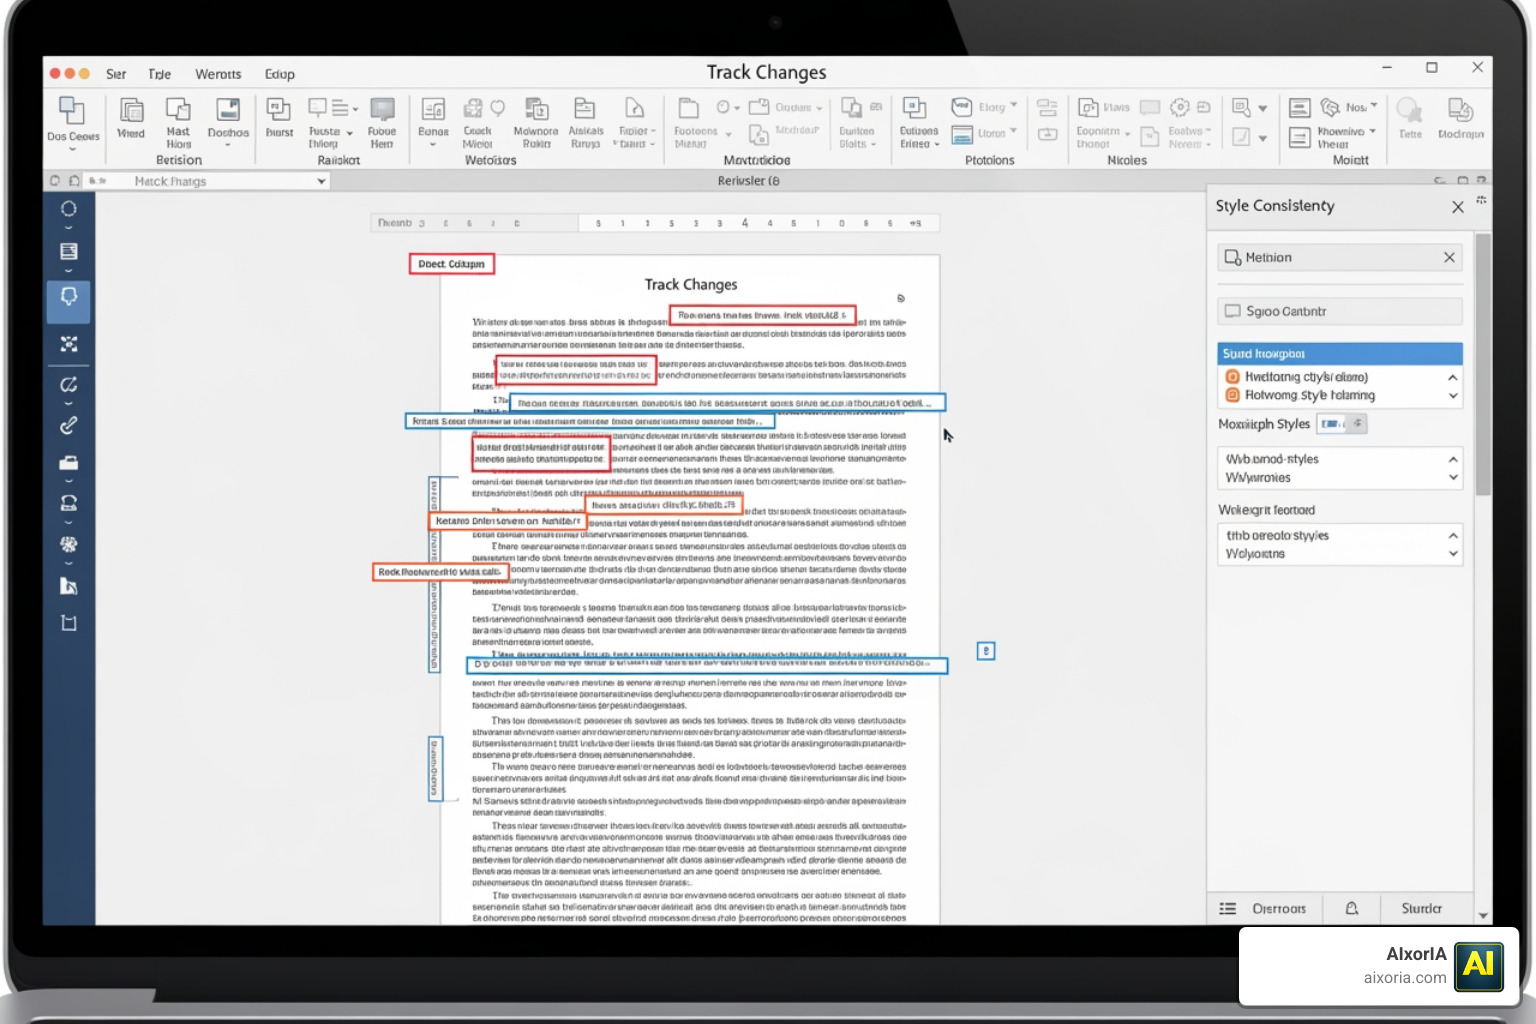The width and height of the screenshot is (1536, 1024).
Task: Click the Dosthos ribbon icon
Action: pos(228,109)
